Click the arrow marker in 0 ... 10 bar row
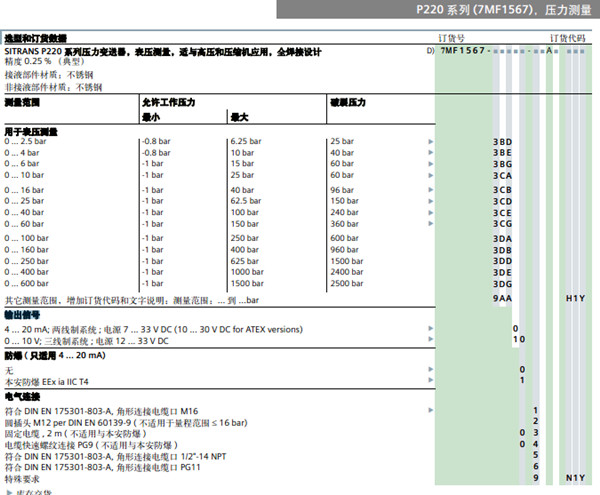Image resolution: width=600 pixels, height=495 pixels. pyautogui.click(x=431, y=175)
